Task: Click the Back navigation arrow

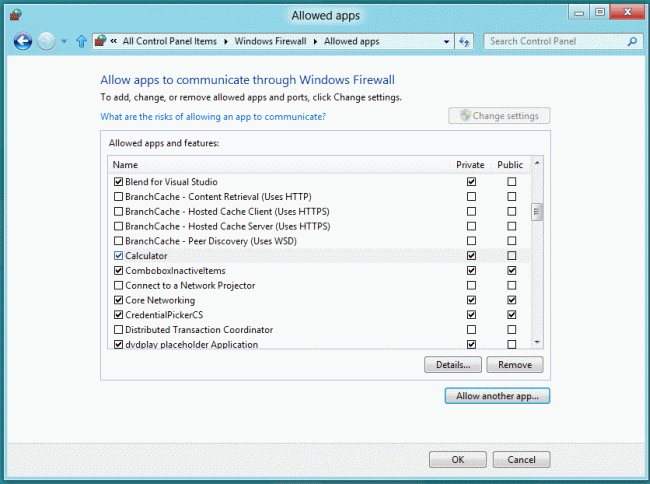Action: 23,41
